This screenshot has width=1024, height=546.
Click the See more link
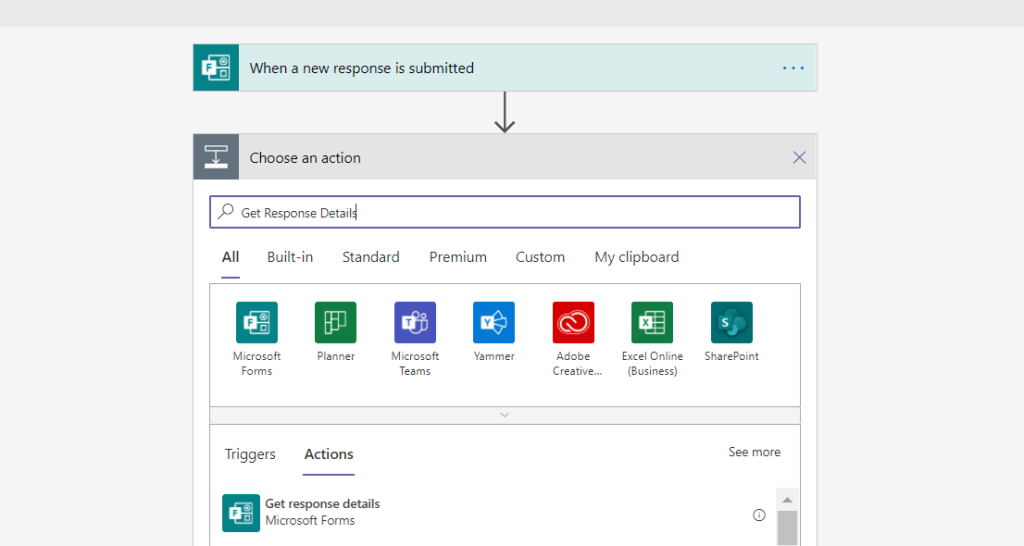click(754, 452)
